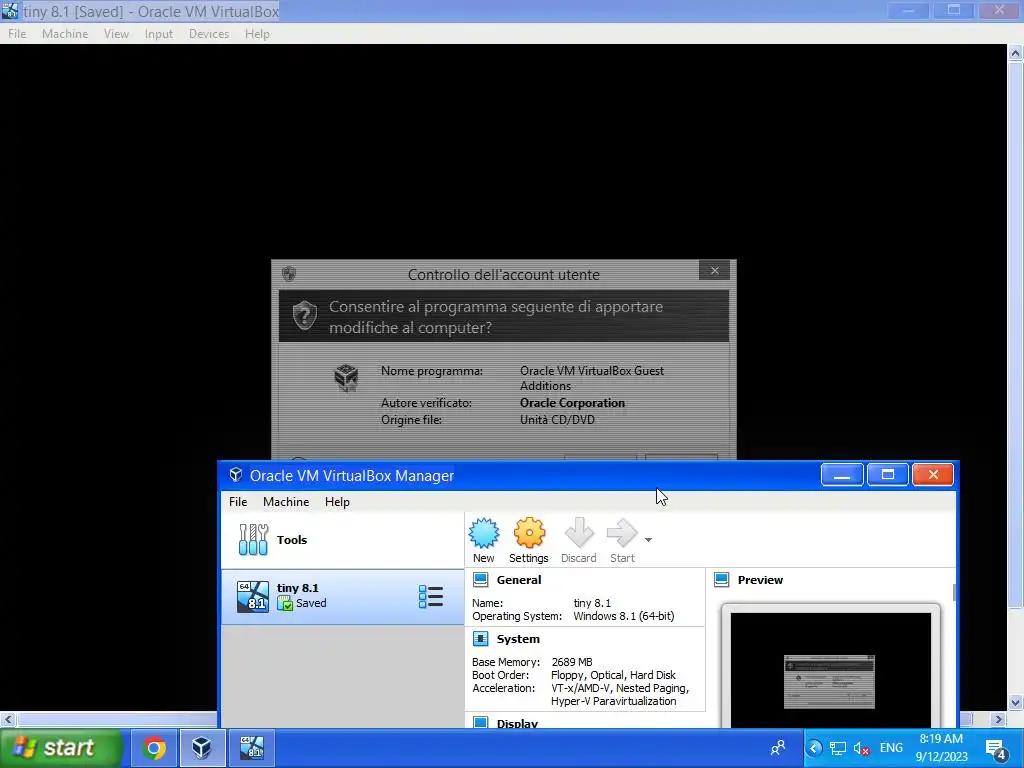
Task: Select 'Windows 8.1 (64-bit)' operating system value
Action: tap(624, 616)
